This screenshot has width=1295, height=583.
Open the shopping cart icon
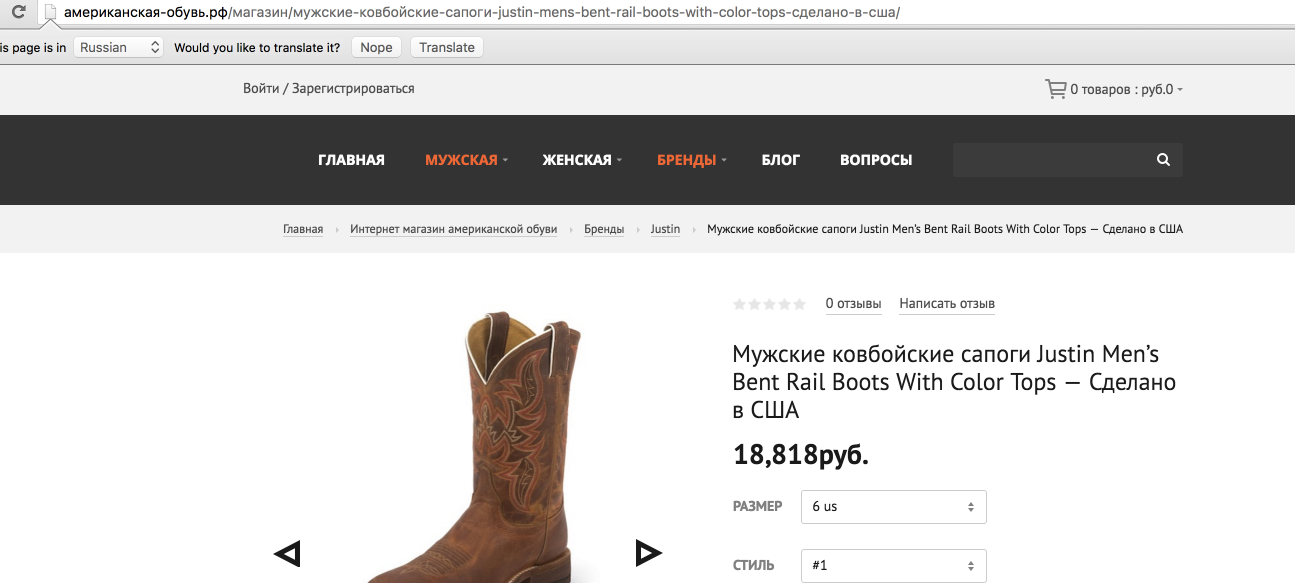point(1055,89)
